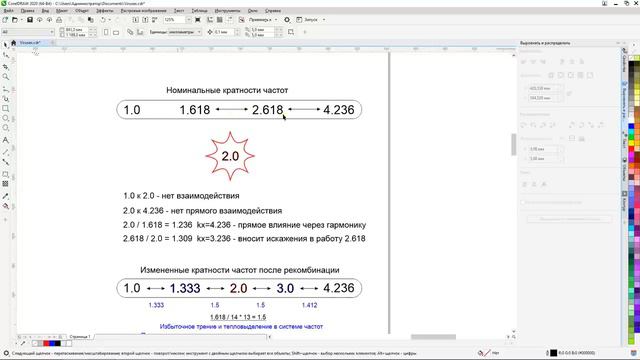Open the Справка menu

click(273, 11)
